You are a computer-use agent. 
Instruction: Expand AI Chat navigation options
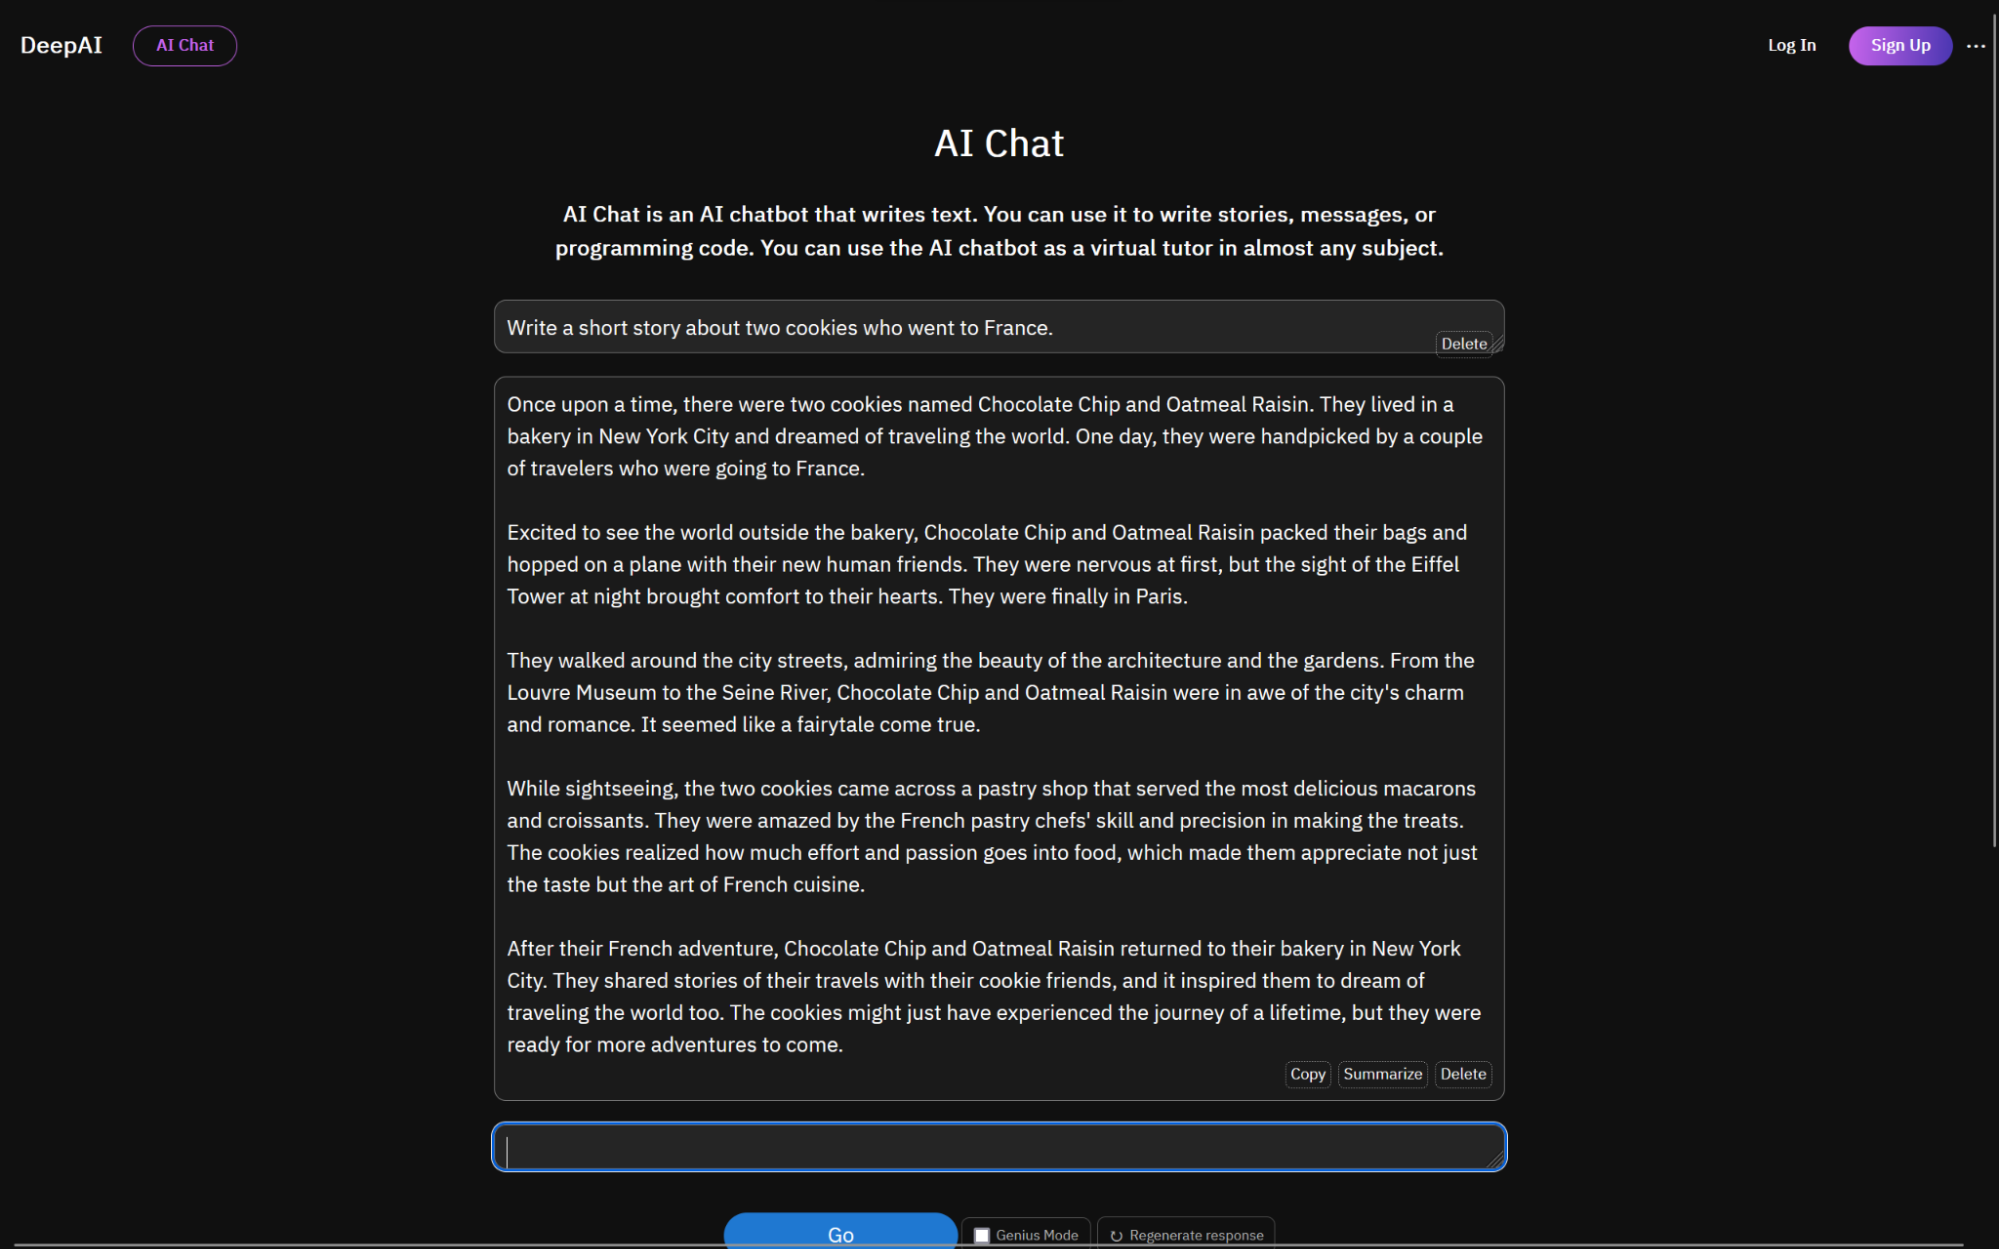coord(1977,45)
